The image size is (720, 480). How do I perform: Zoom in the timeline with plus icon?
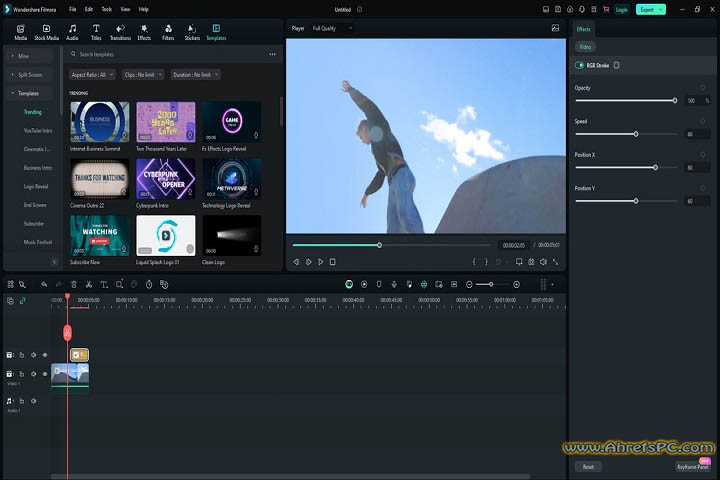517,285
